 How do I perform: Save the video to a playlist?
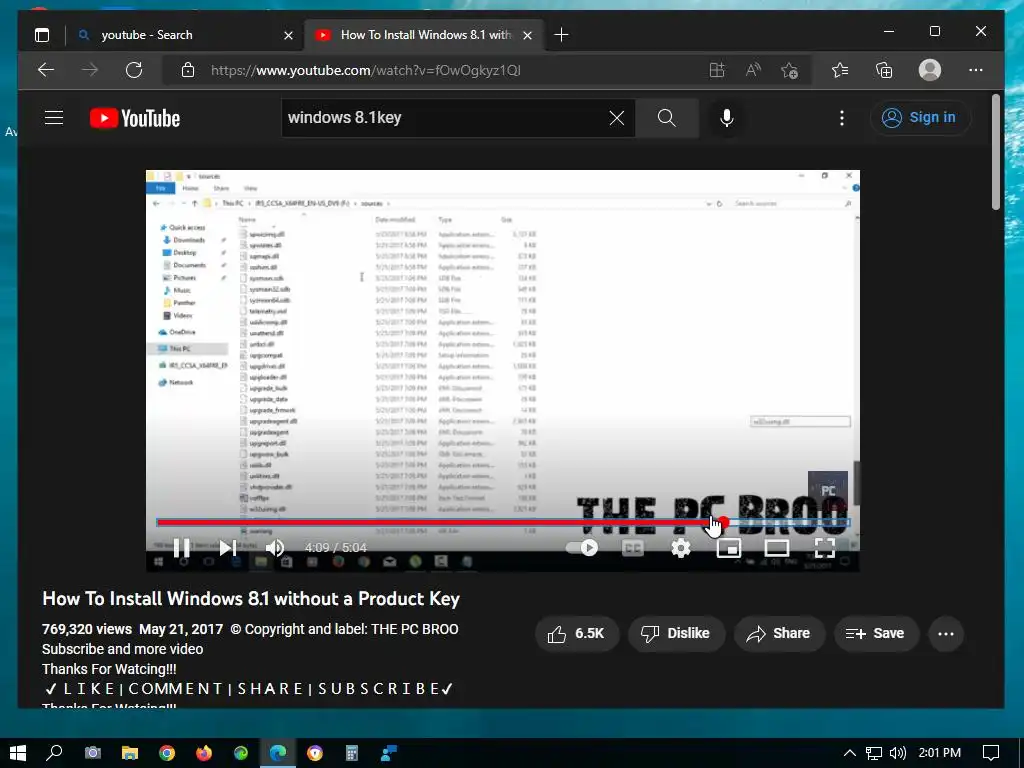(876, 633)
